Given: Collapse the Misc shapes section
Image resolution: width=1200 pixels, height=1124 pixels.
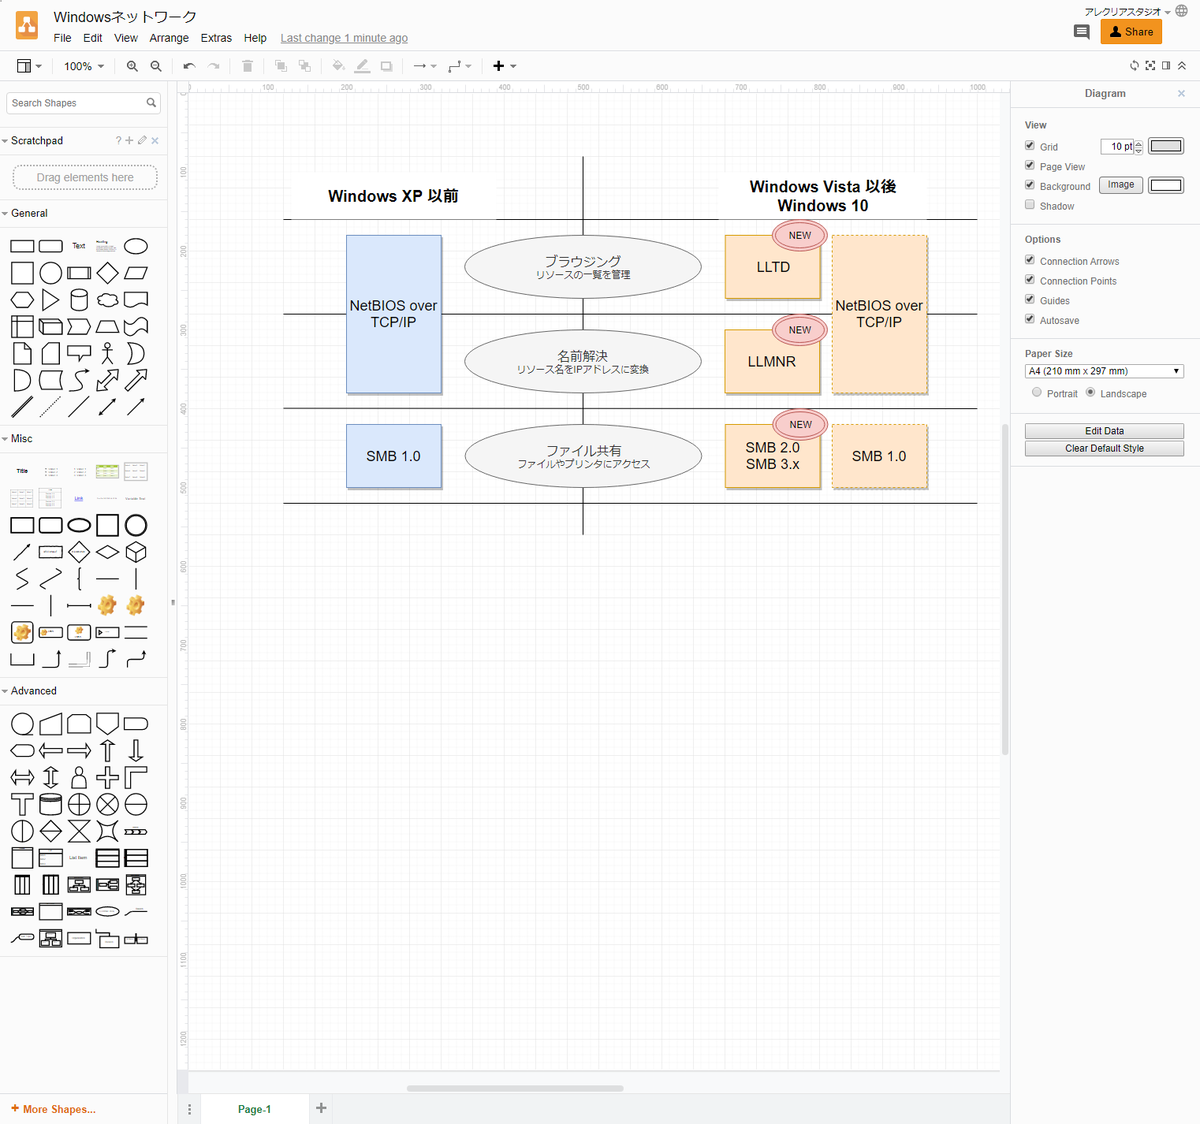Looking at the screenshot, I should [x=18, y=439].
